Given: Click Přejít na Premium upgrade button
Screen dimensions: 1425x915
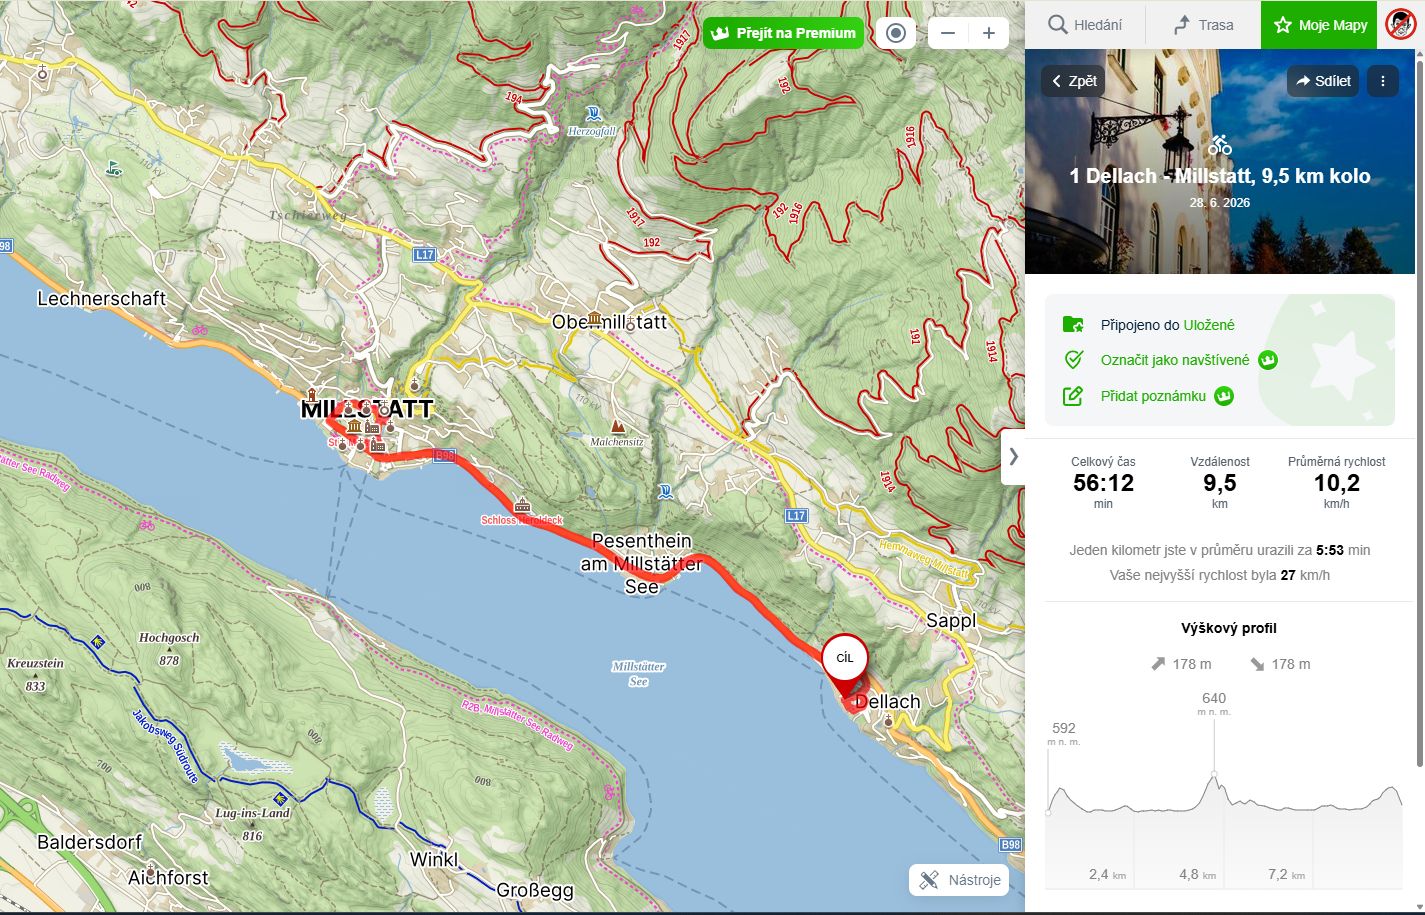Looking at the screenshot, I should click(783, 33).
